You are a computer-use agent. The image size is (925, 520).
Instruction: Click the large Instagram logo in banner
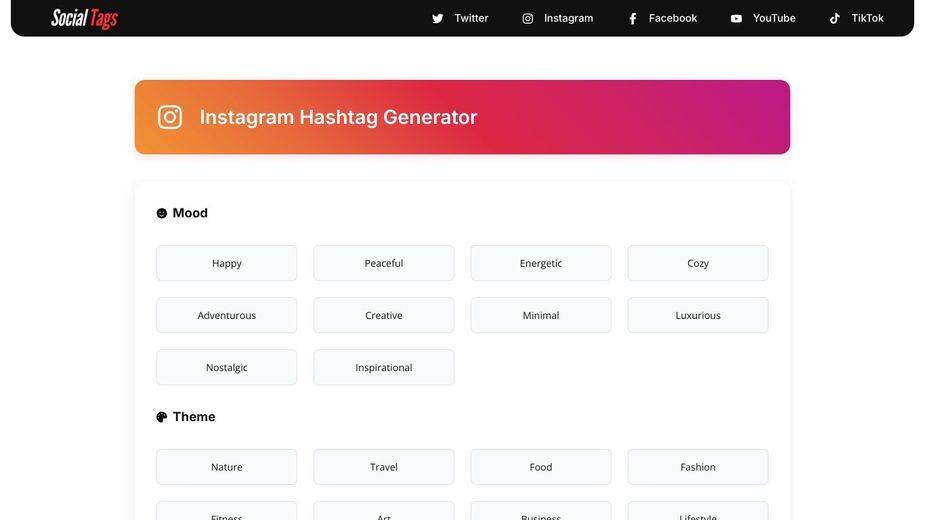[170, 117]
